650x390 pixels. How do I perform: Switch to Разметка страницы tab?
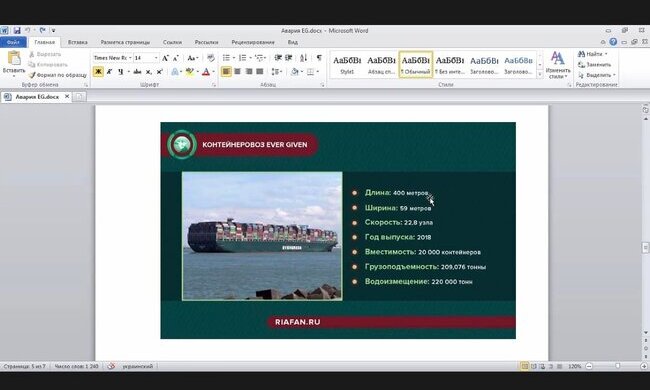click(x=125, y=42)
